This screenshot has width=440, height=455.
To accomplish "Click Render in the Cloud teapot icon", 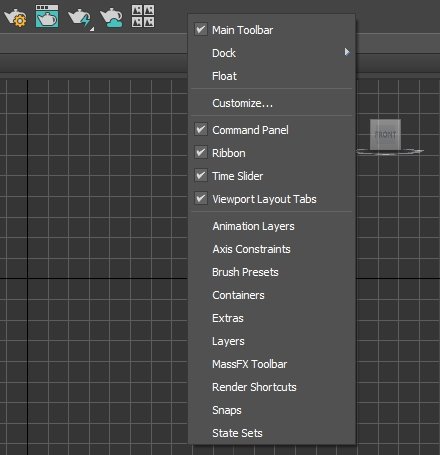I will coord(112,18).
